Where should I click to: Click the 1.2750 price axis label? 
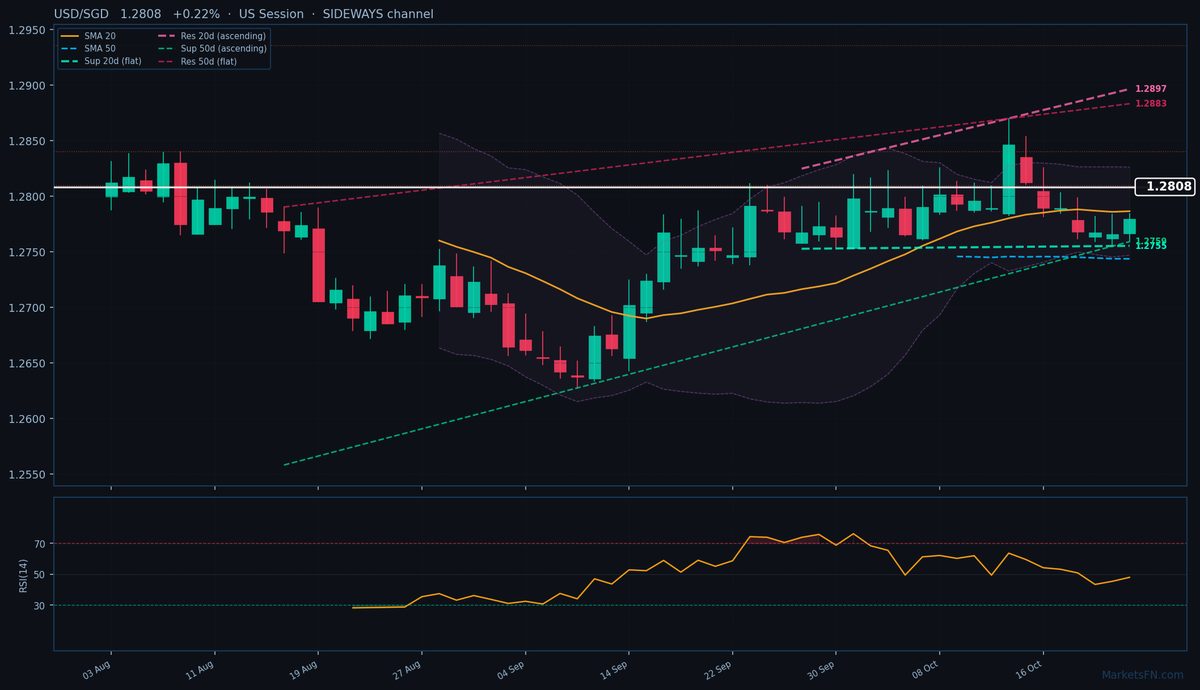27,252
